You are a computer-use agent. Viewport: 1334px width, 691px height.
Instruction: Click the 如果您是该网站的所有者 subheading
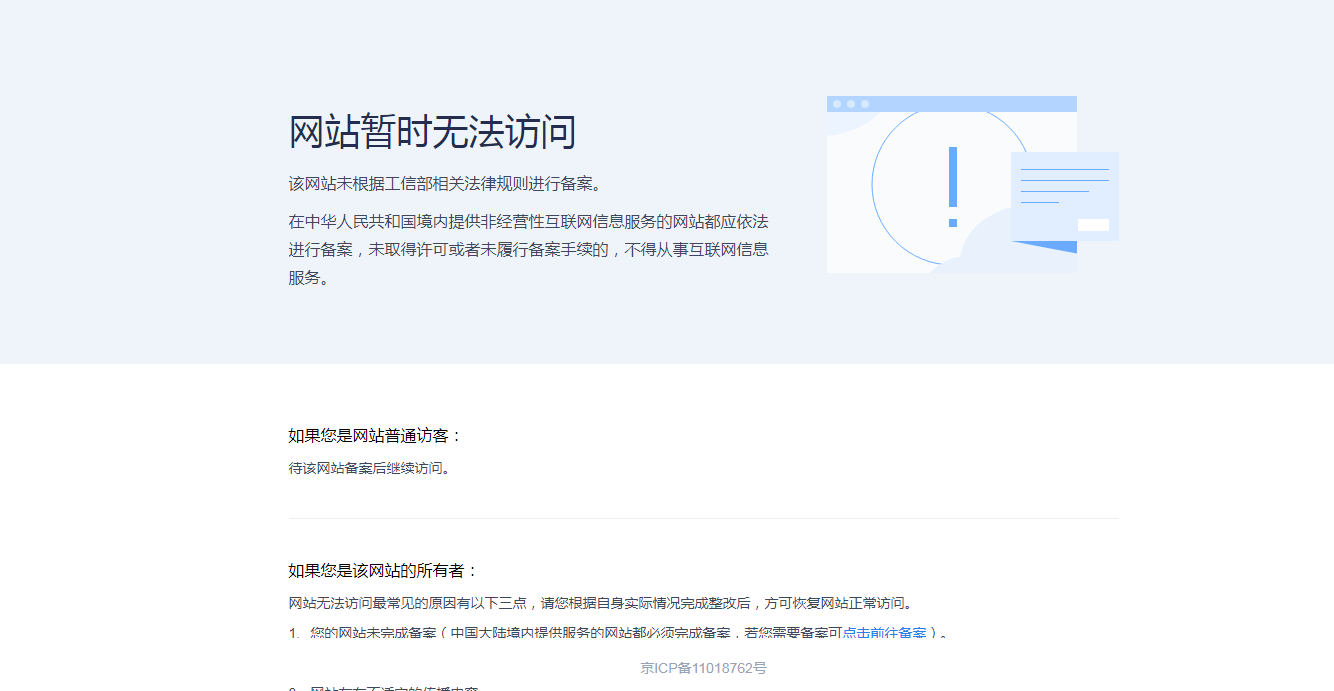[x=384, y=571]
